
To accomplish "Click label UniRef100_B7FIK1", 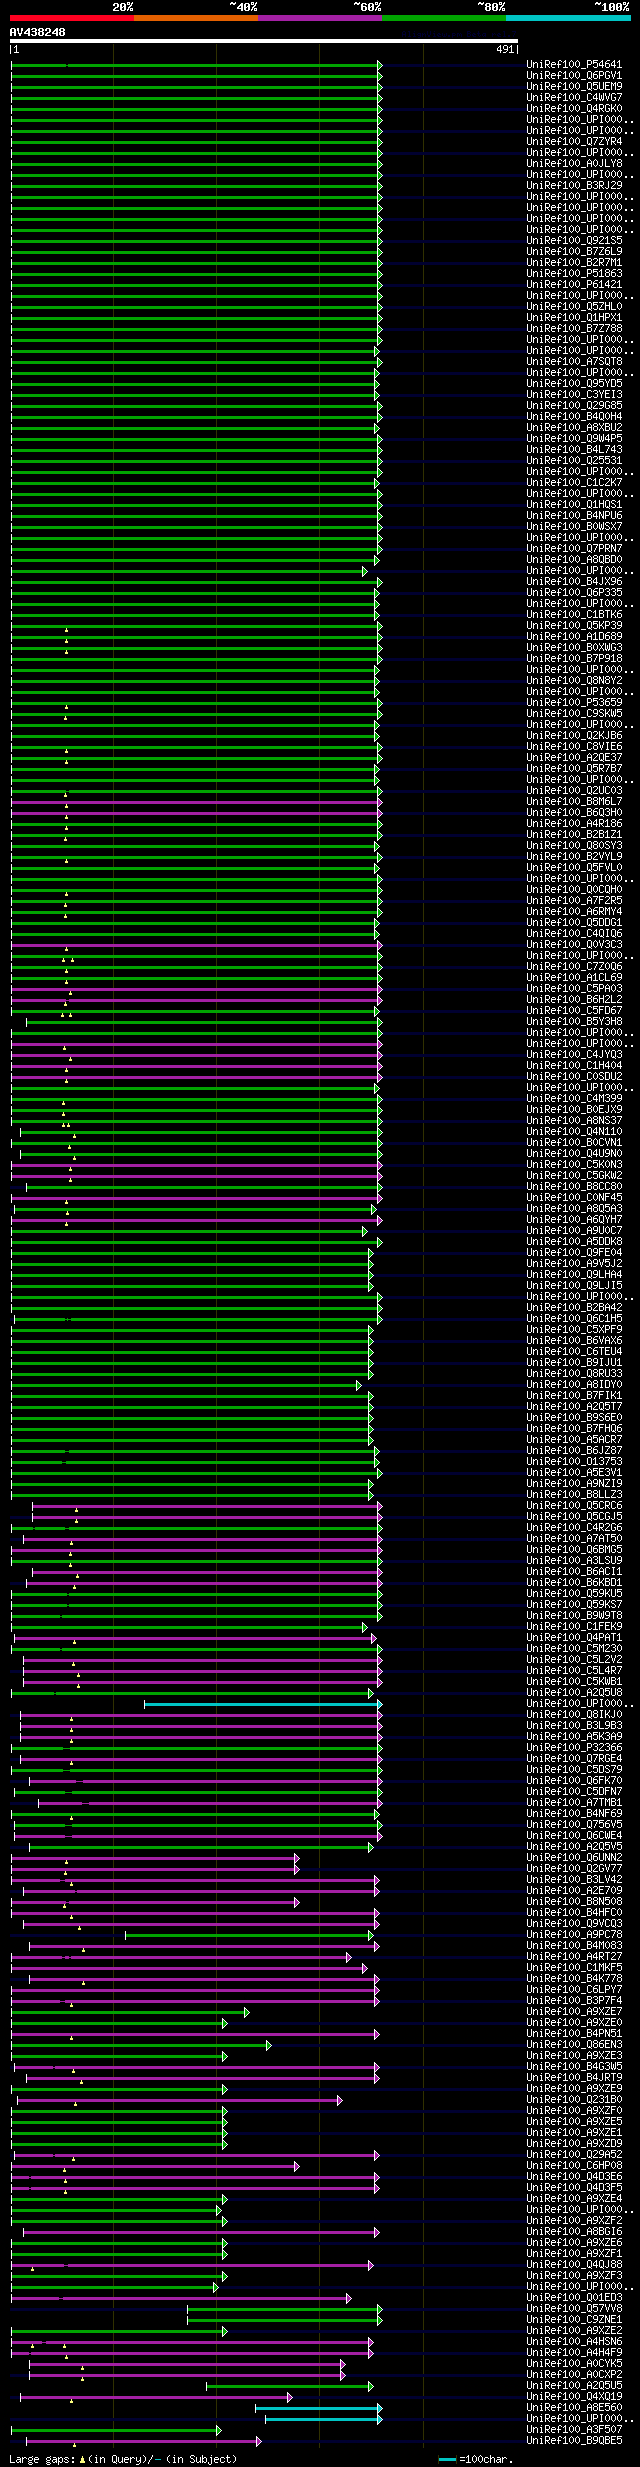I will pos(574,1395).
